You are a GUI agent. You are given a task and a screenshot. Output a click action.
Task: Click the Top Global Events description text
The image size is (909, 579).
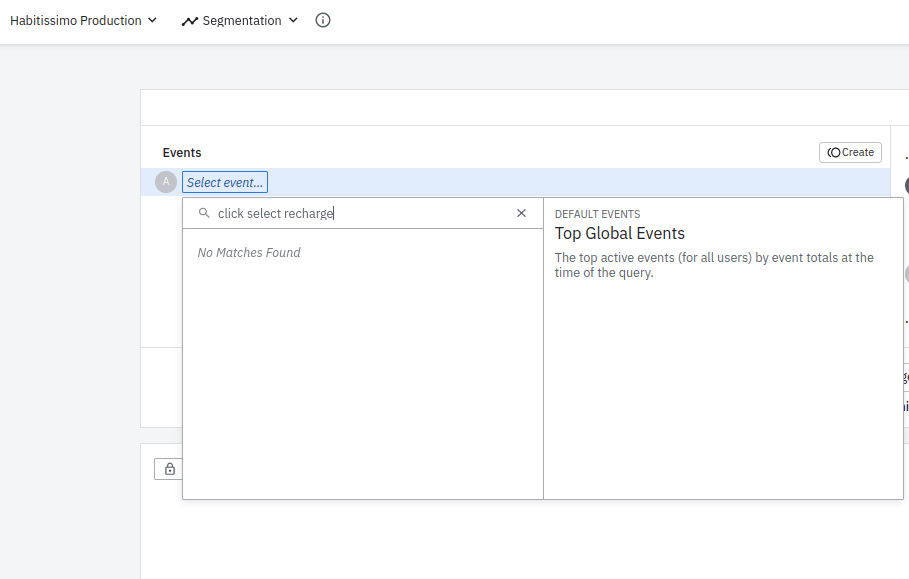(x=714, y=265)
